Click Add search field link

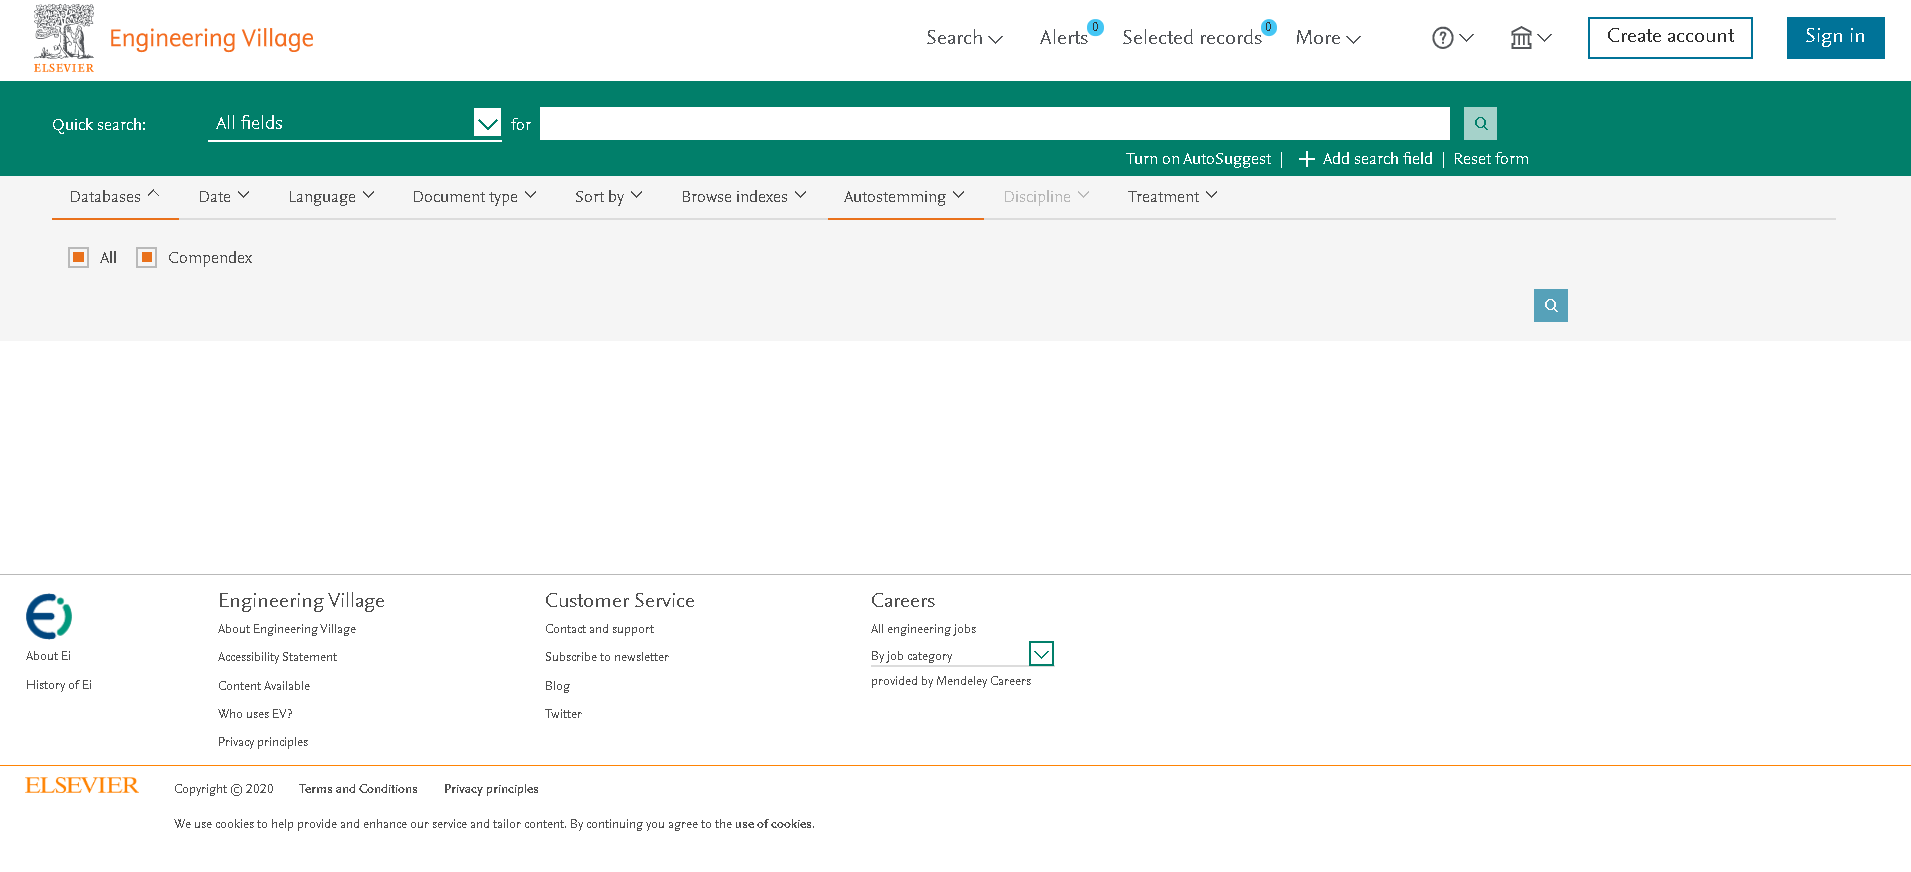pos(1377,159)
